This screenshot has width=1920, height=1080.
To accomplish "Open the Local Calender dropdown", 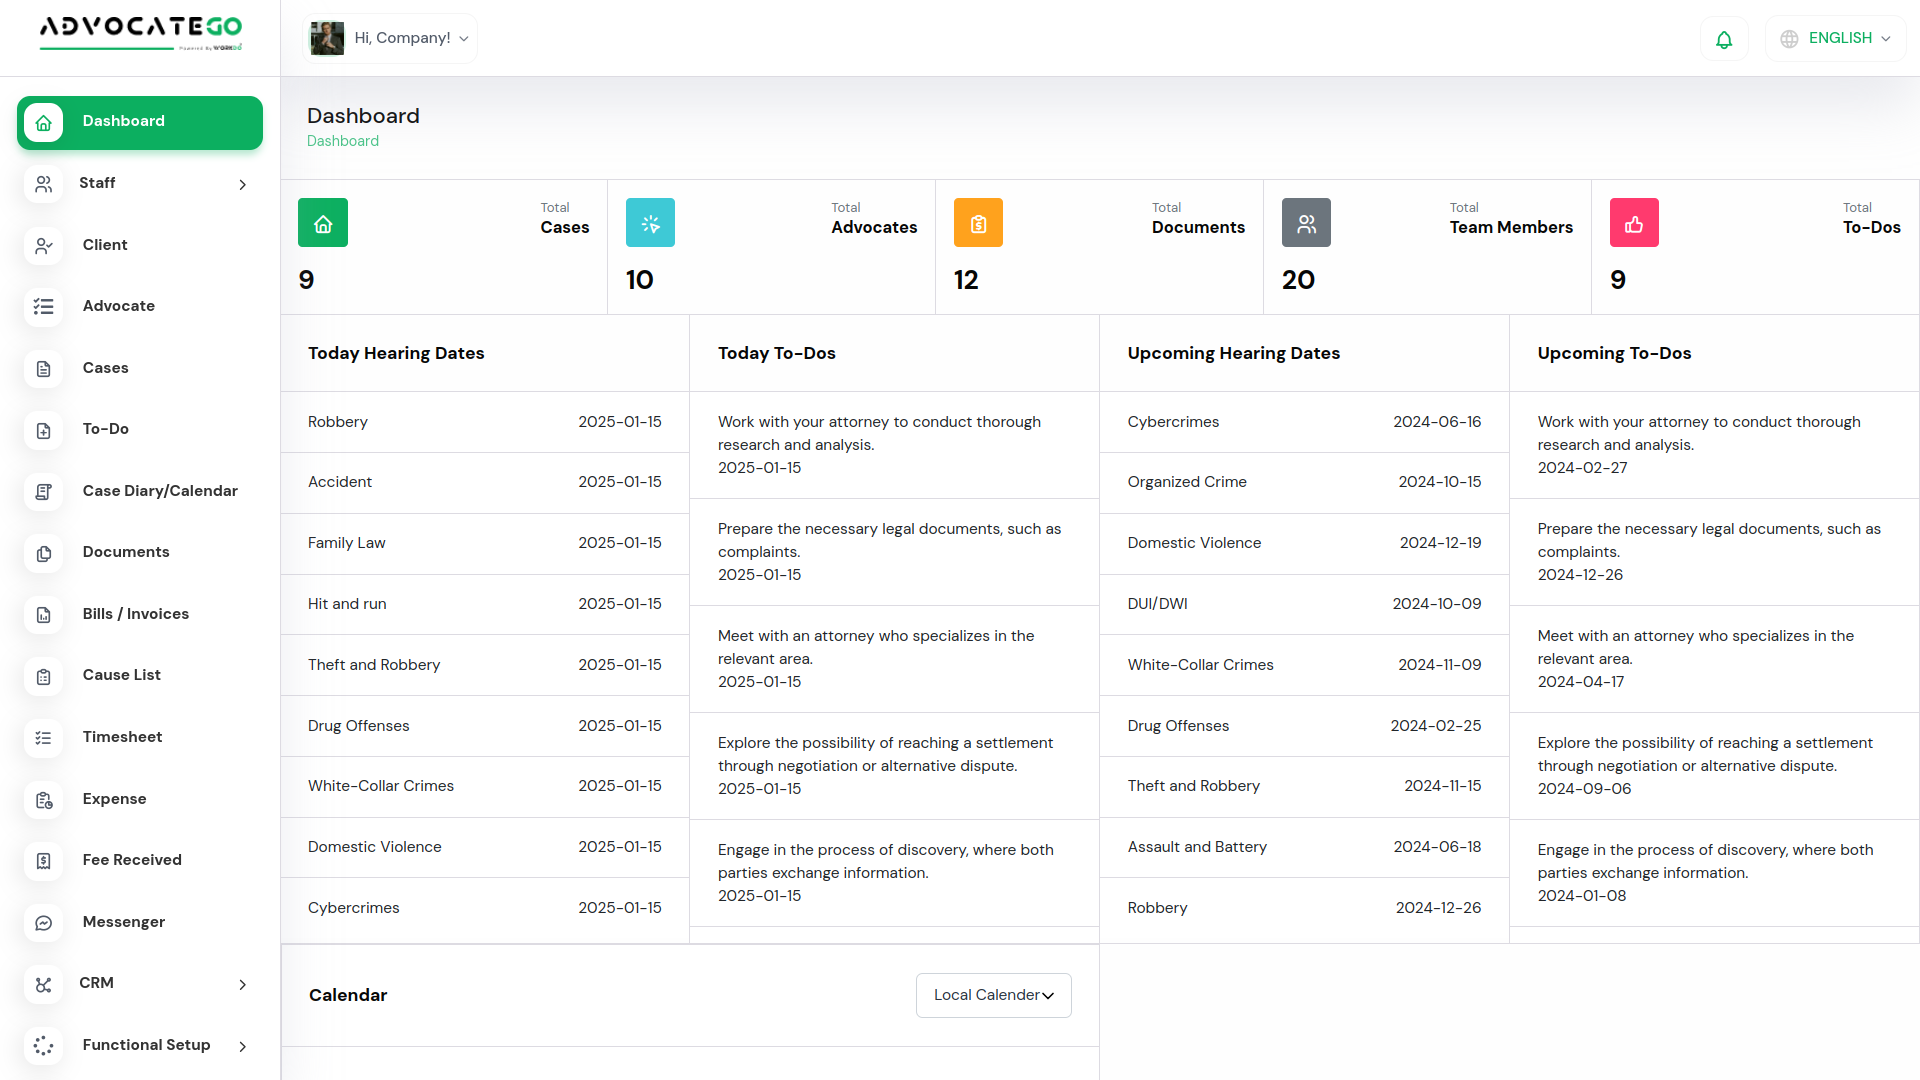I will 993,995.
